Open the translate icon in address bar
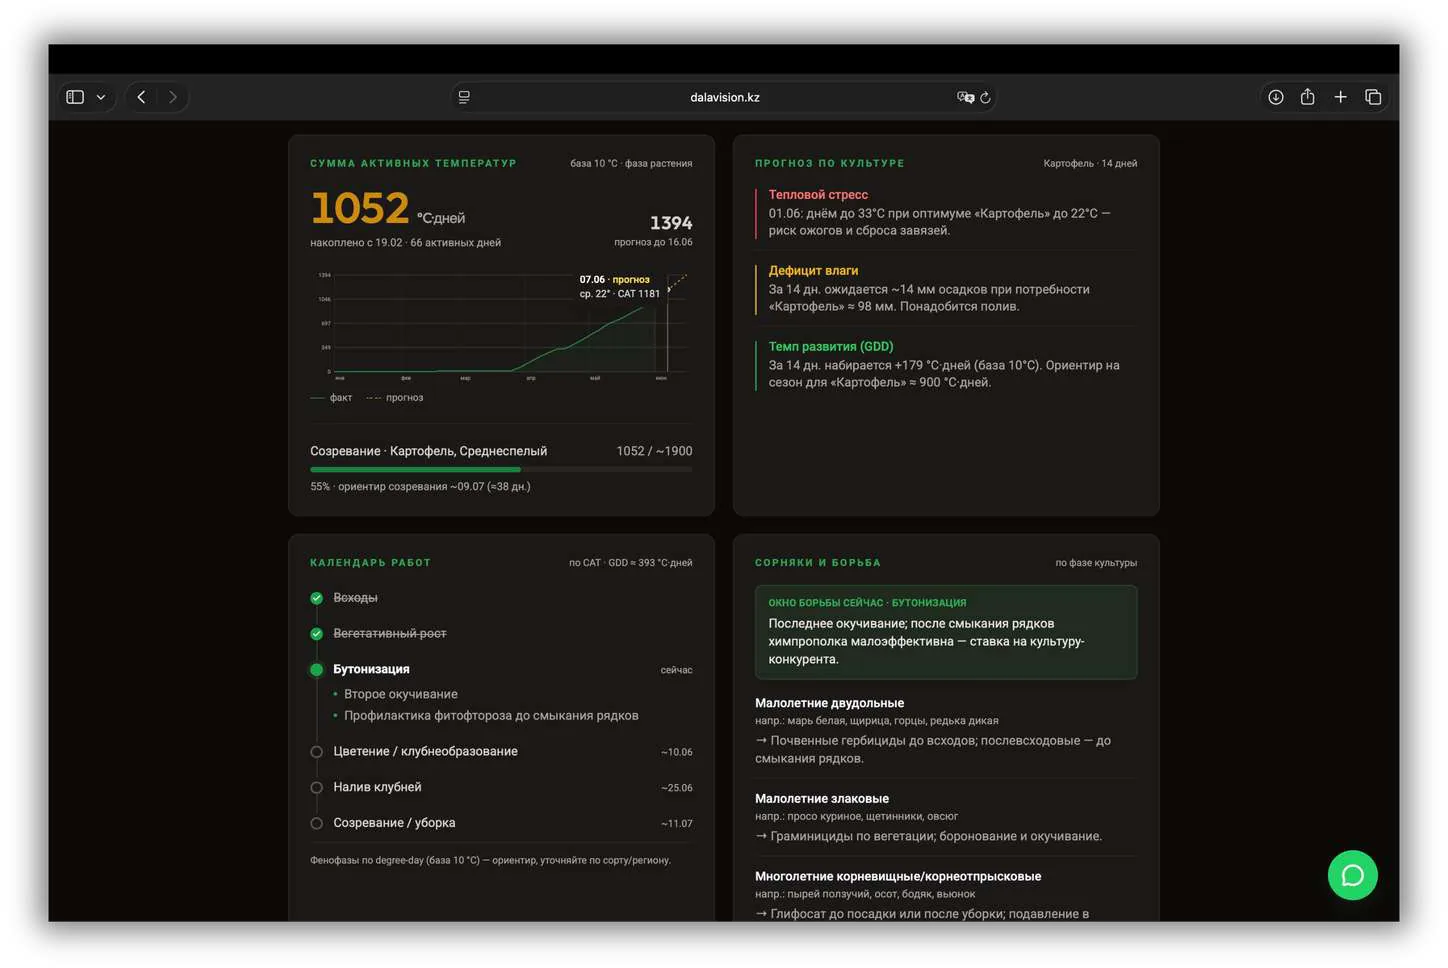Image resolution: width=1448 pixels, height=968 pixels. coord(965,97)
